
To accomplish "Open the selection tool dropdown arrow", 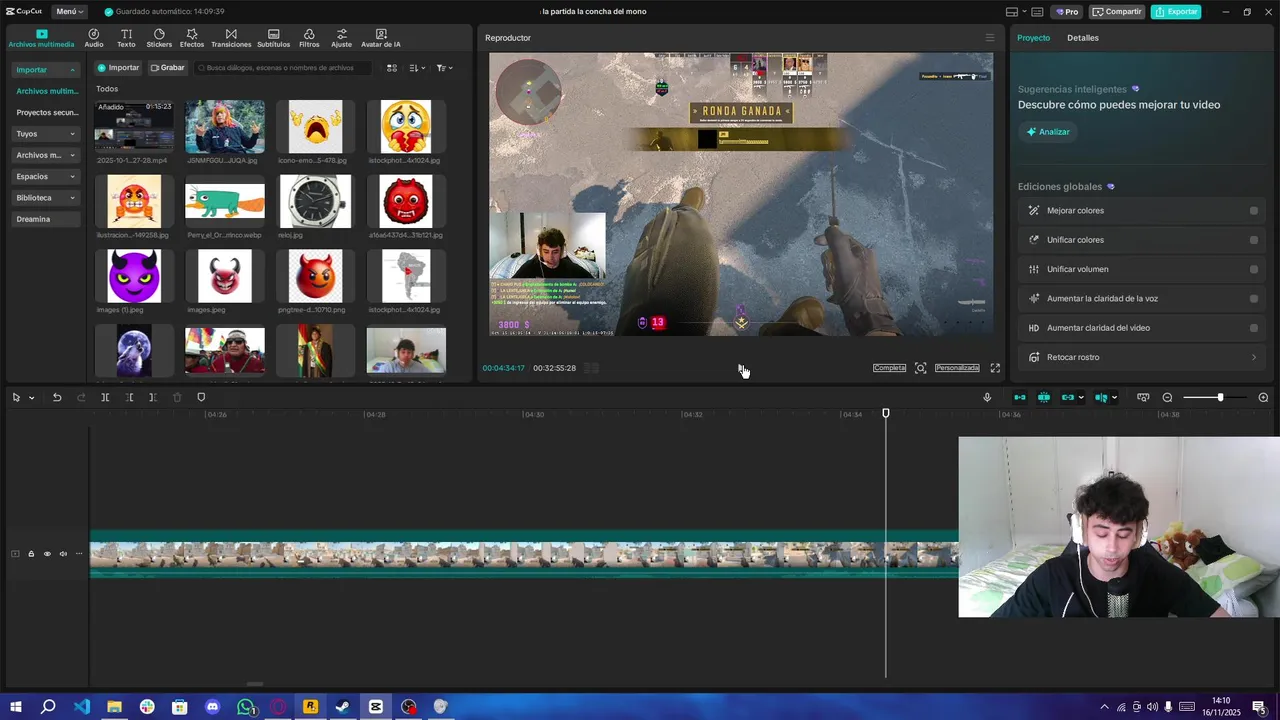I will pos(32,398).
